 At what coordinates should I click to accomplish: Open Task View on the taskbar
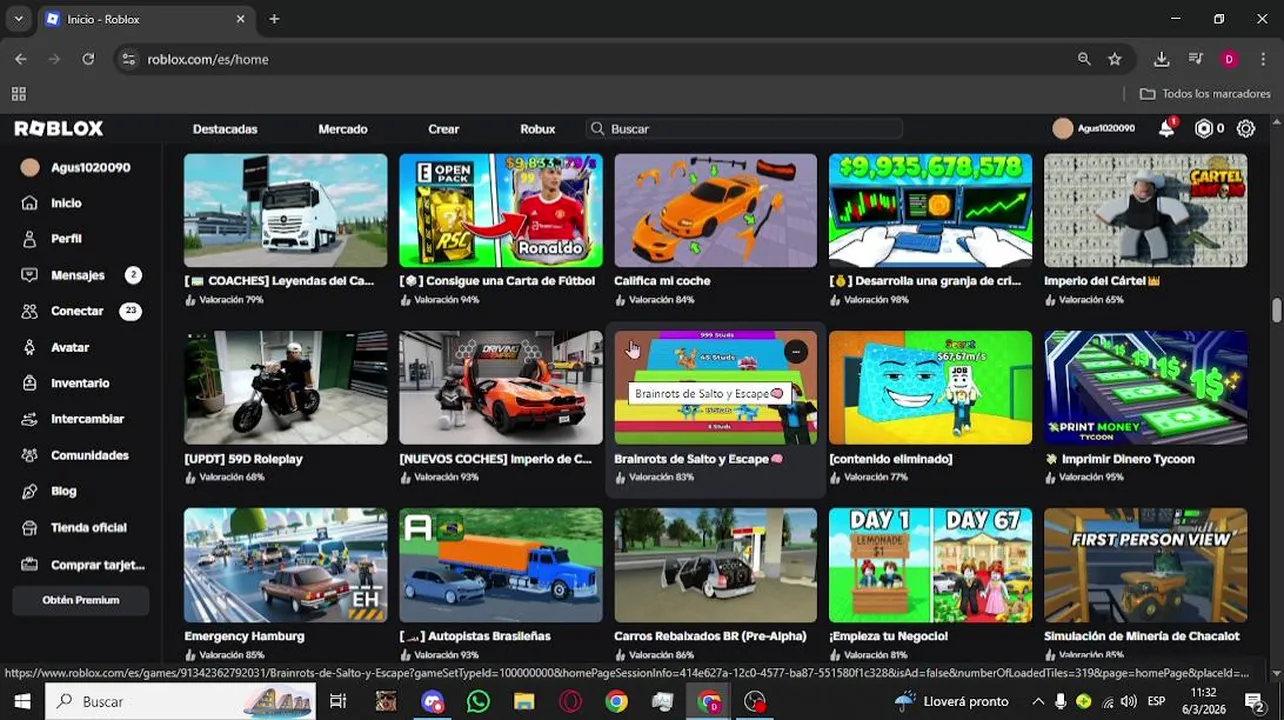point(338,701)
